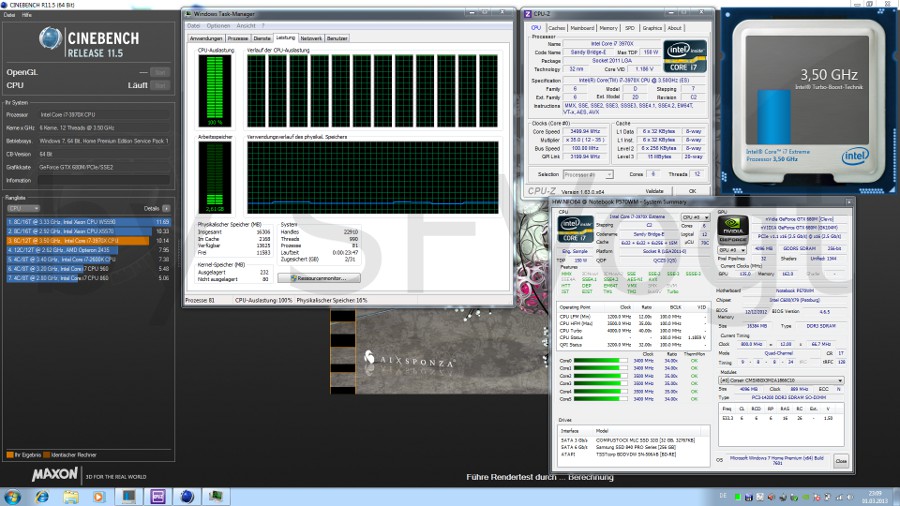Expand ranking Details arrow button
The height and width of the screenshot is (506, 900).
(x=166, y=208)
